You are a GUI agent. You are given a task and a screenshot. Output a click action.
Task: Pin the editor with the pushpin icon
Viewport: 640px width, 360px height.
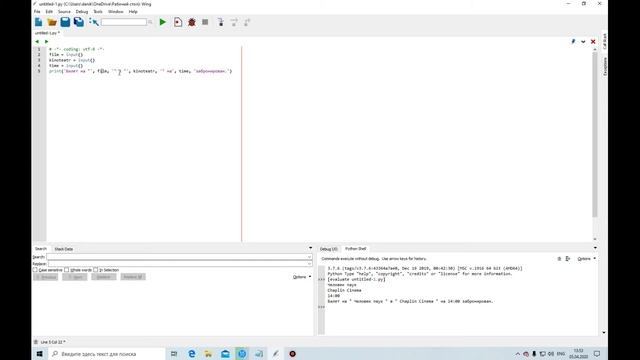(x=573, y=42)
